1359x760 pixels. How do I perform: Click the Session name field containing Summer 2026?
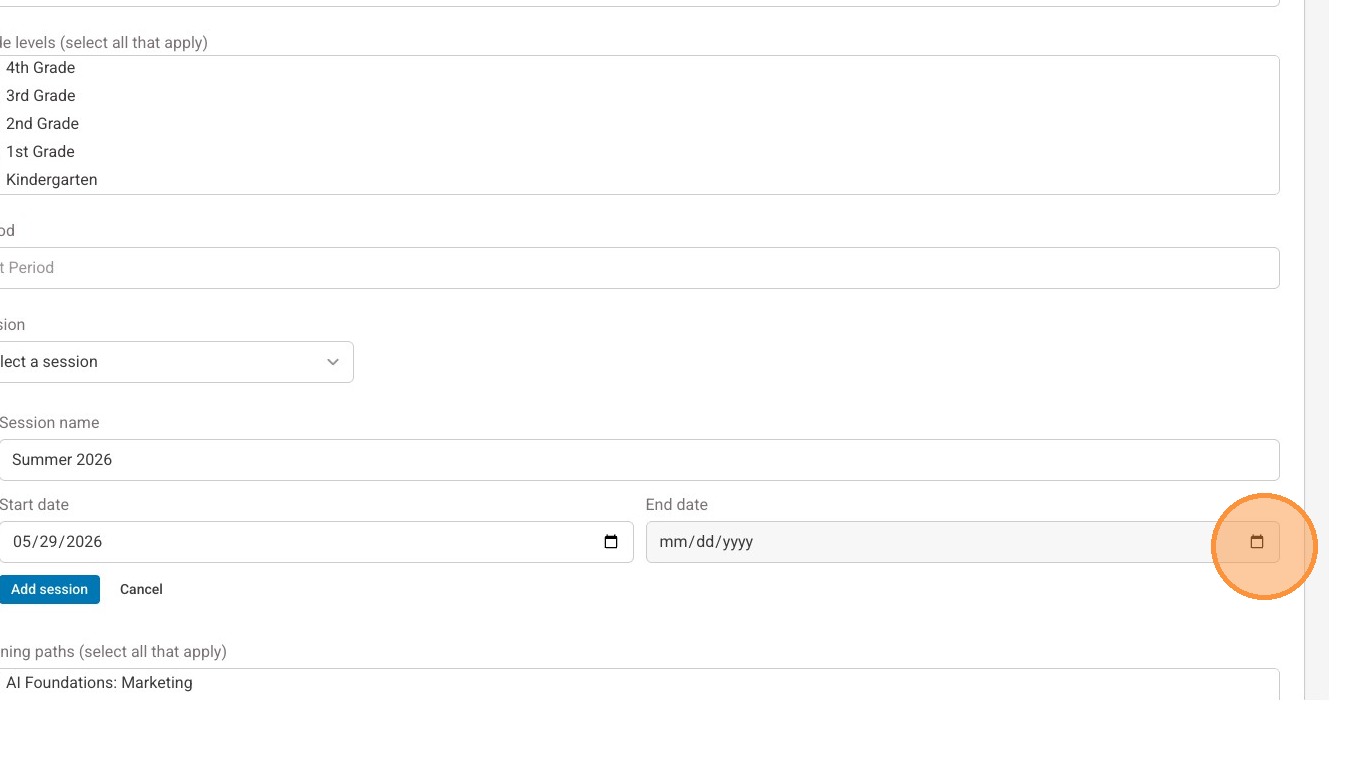point(639,460)
